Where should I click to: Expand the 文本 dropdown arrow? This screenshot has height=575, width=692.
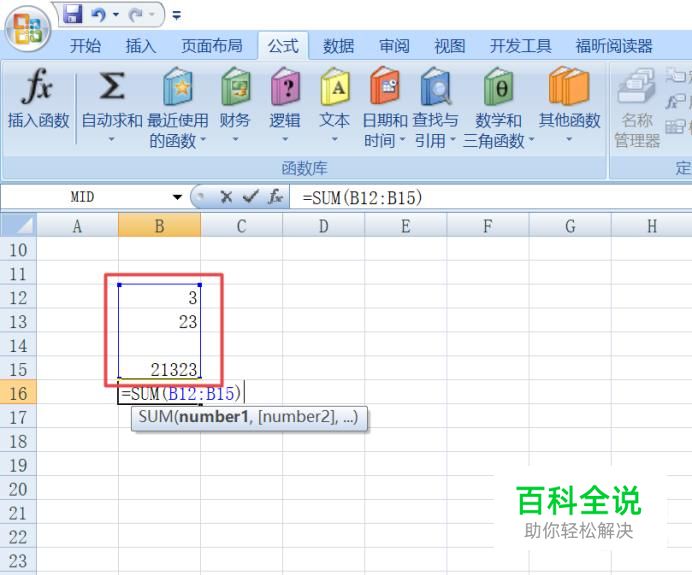335,140
